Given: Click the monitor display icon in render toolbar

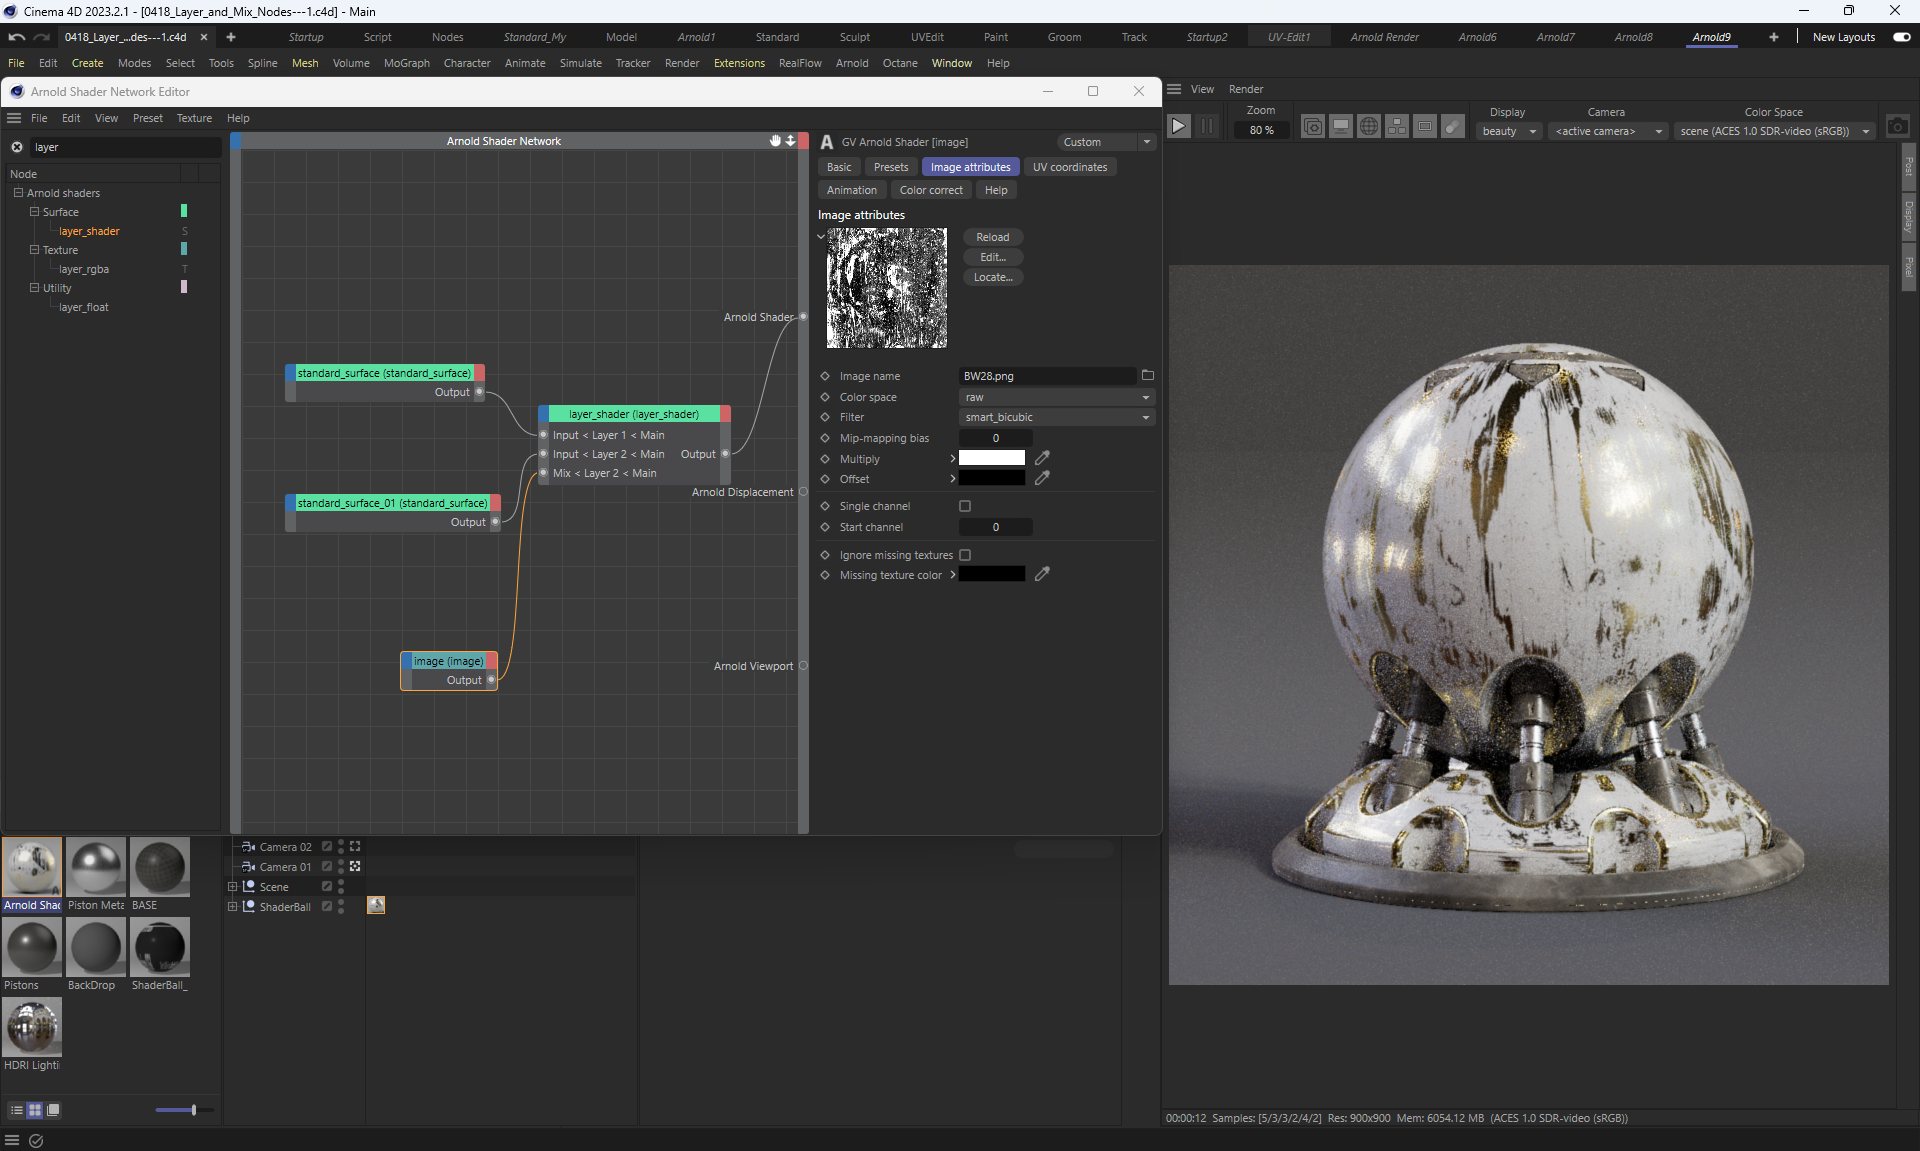Looking at the screenshot, I should 1341,127.
